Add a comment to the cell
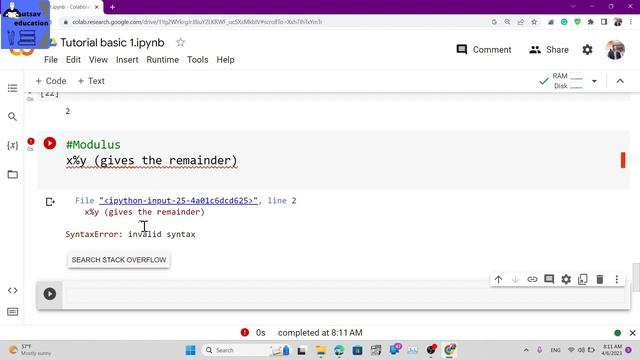 (549, 279)
